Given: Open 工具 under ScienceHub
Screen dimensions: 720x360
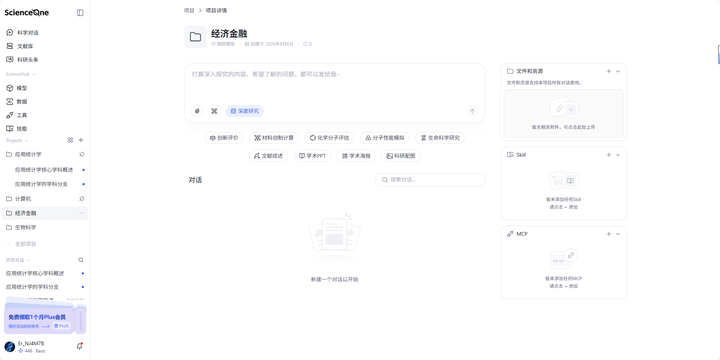Looking at the screenshot, I should 22,115.
